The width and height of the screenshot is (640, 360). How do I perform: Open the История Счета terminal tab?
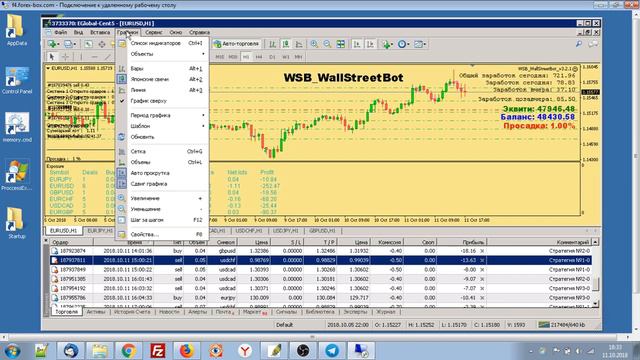(x=132, y=312)
